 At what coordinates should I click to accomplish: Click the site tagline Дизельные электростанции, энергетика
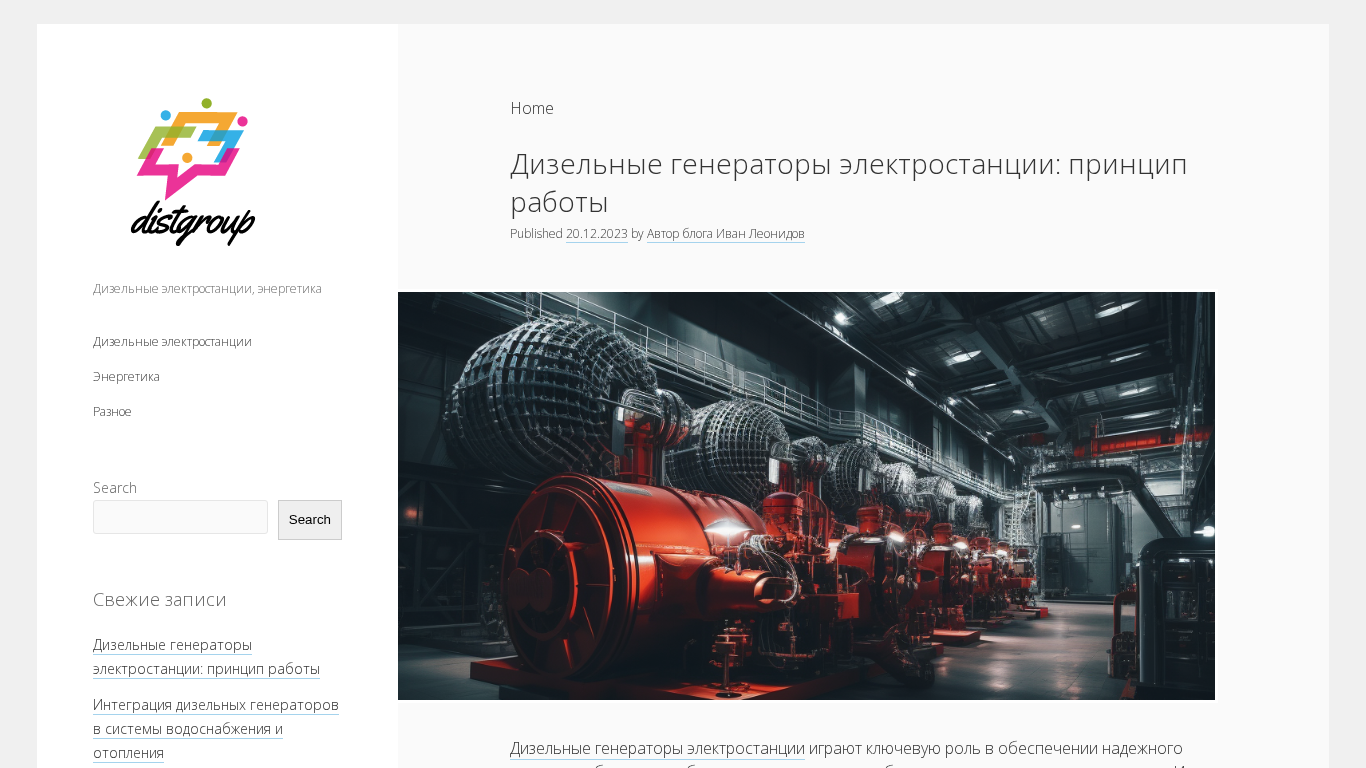(x=207, y=288)
